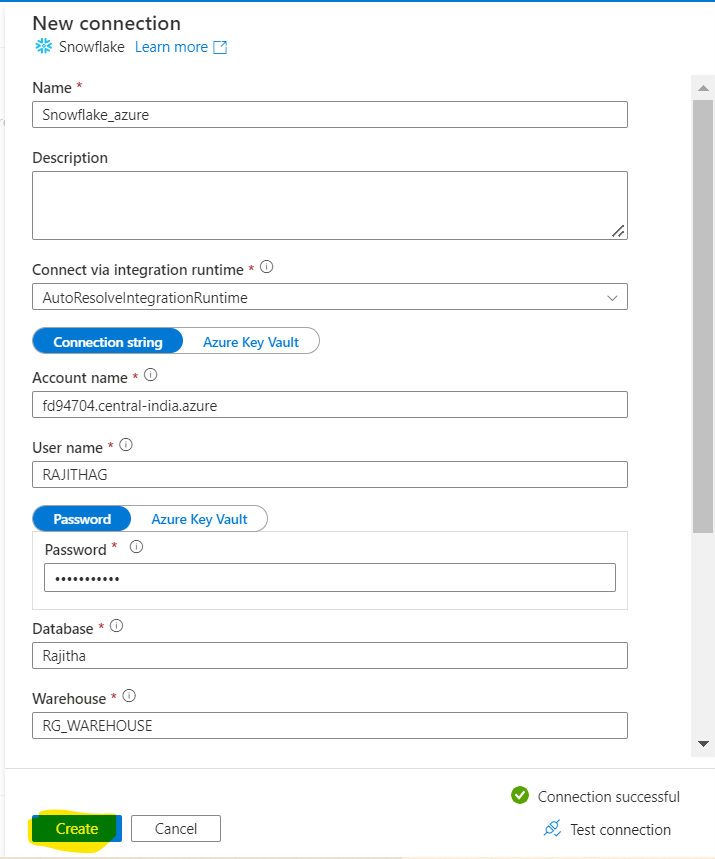The image size is (715, 859).
Task: Click info icon next to Warehouse label
Action: coord(129,696)
